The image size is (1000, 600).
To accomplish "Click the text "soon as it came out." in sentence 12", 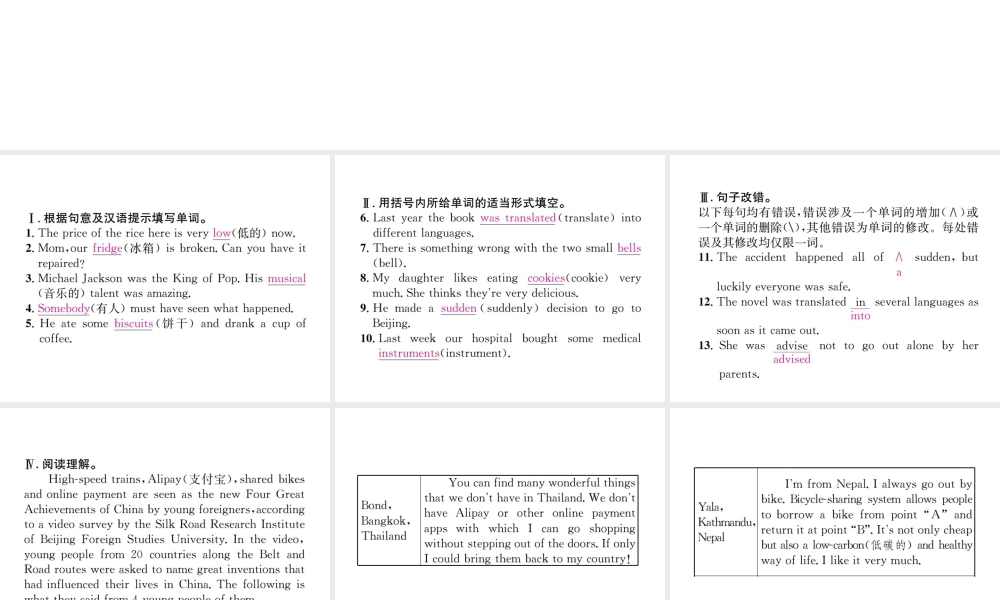I will (x=767, y=331).
